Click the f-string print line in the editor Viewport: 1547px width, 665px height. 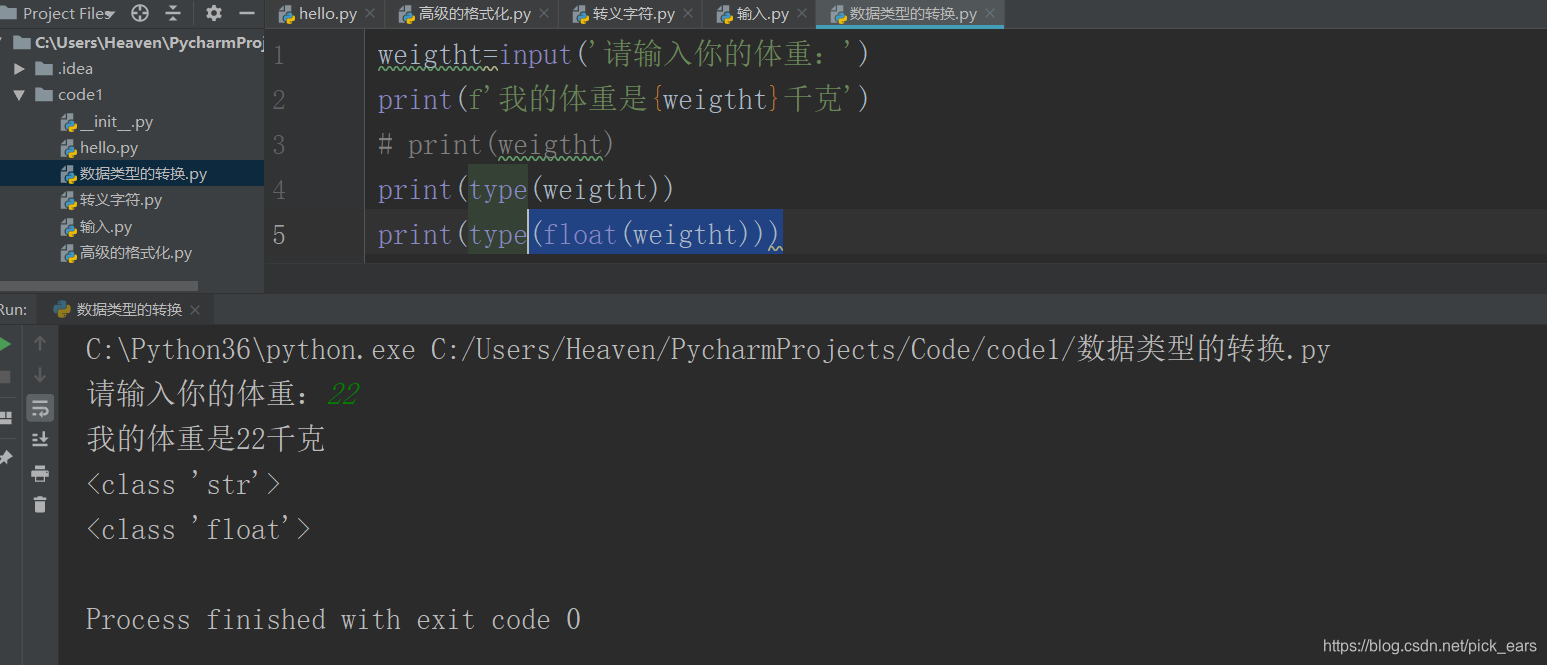tap(623, 99)
